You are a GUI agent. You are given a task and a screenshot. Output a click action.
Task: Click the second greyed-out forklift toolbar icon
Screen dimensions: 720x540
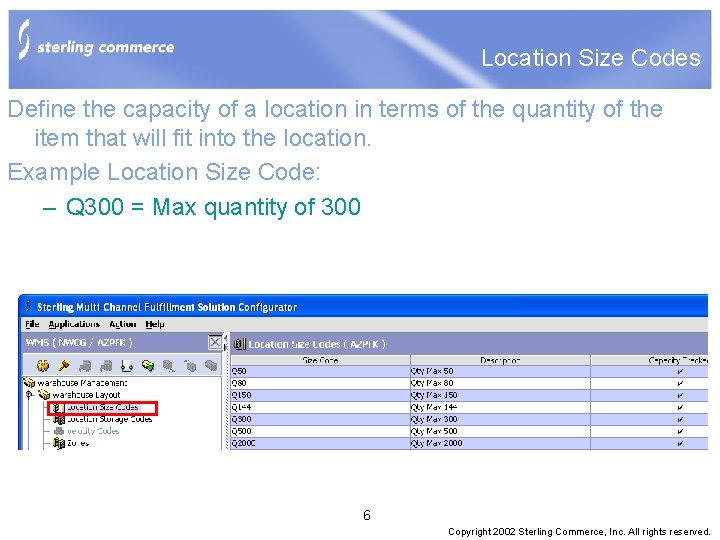(106, 366)
